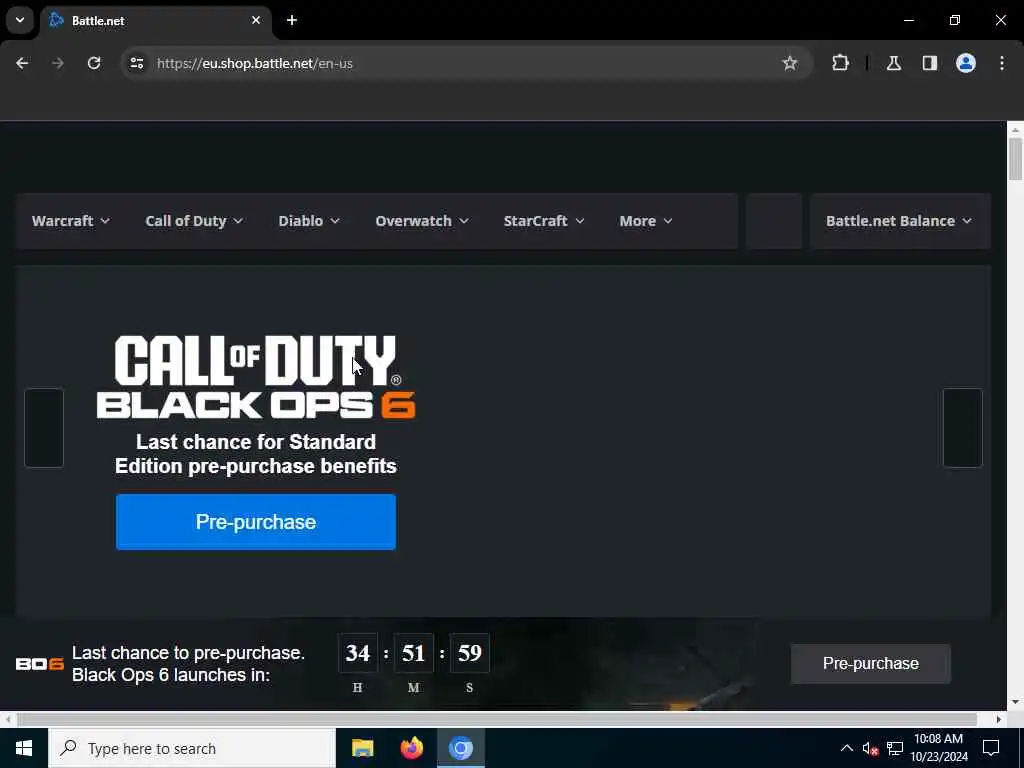1024x768 pixels.
Task: Open the tab search dropdown
Action: pos(20,20)
